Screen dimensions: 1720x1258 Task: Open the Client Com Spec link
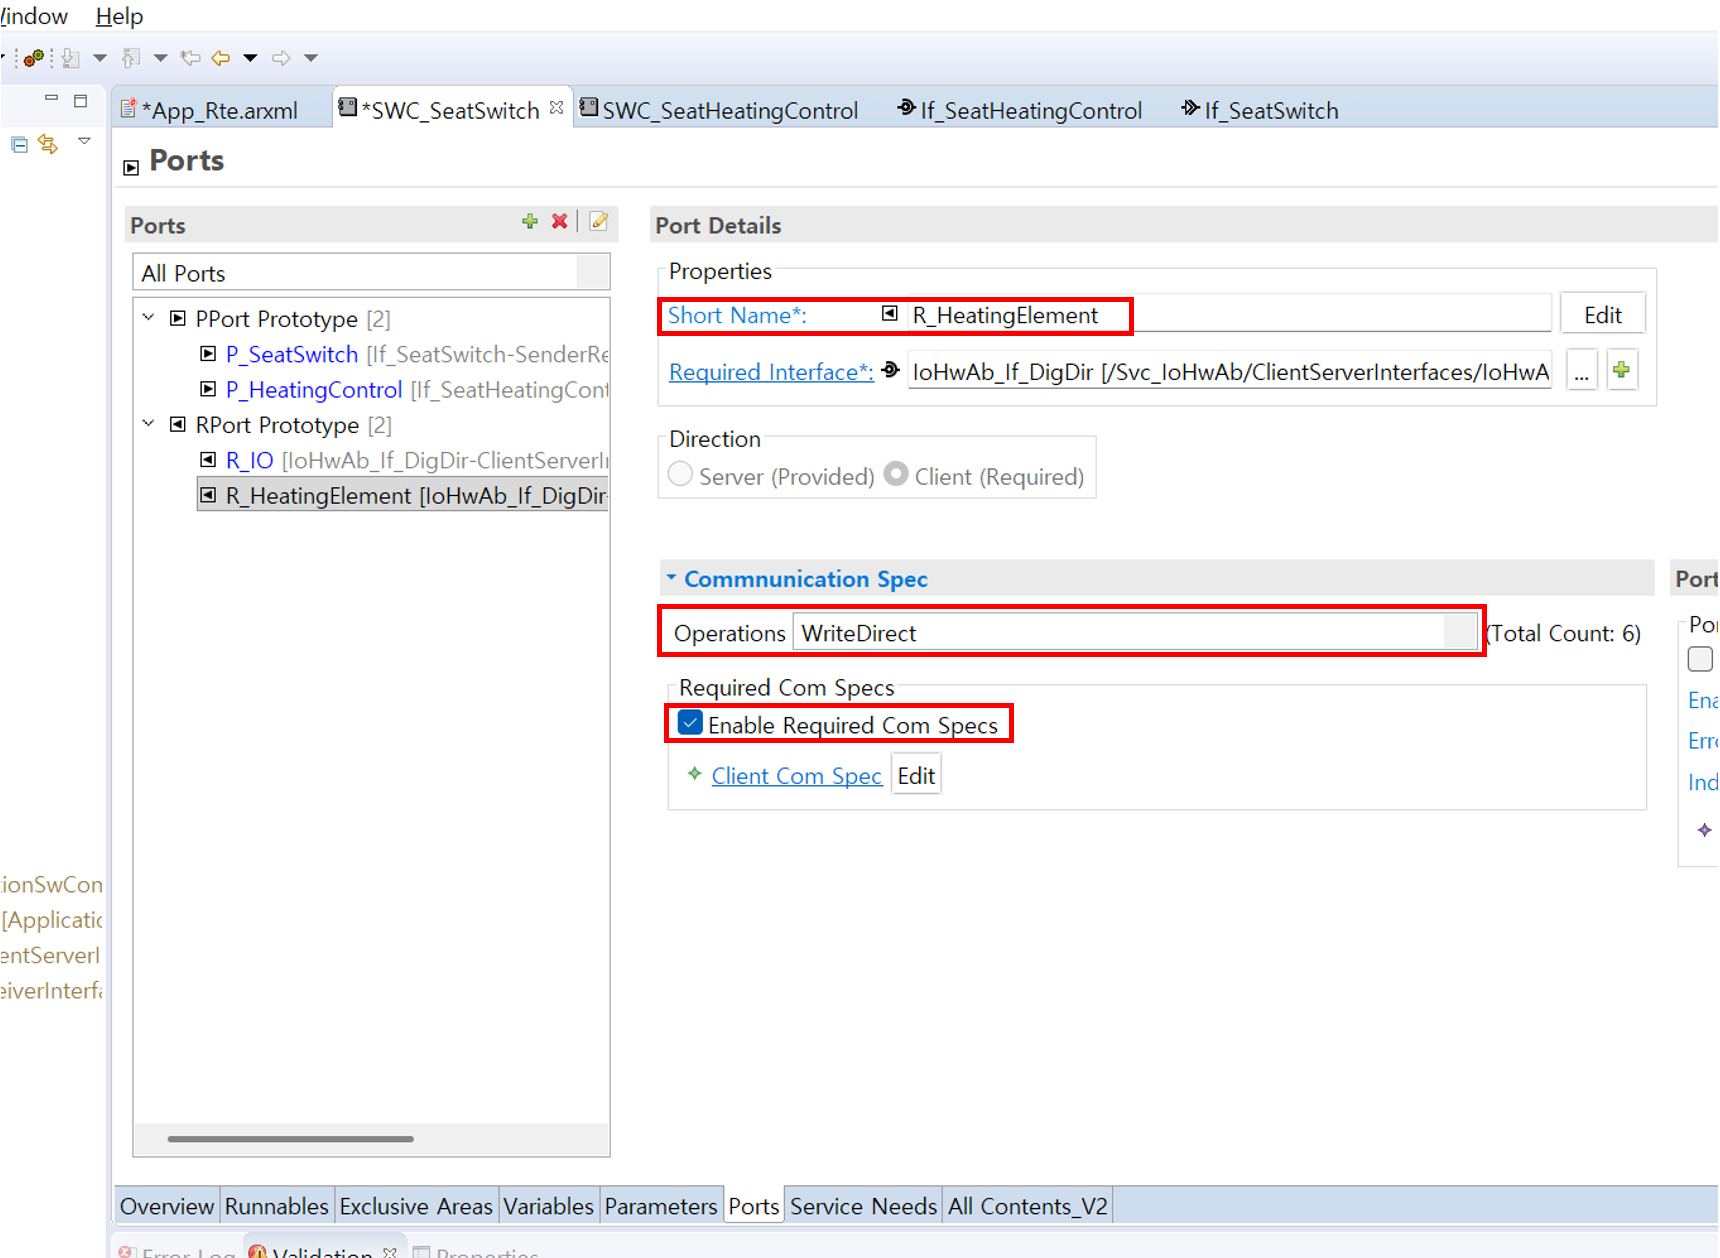pos(796,776)
